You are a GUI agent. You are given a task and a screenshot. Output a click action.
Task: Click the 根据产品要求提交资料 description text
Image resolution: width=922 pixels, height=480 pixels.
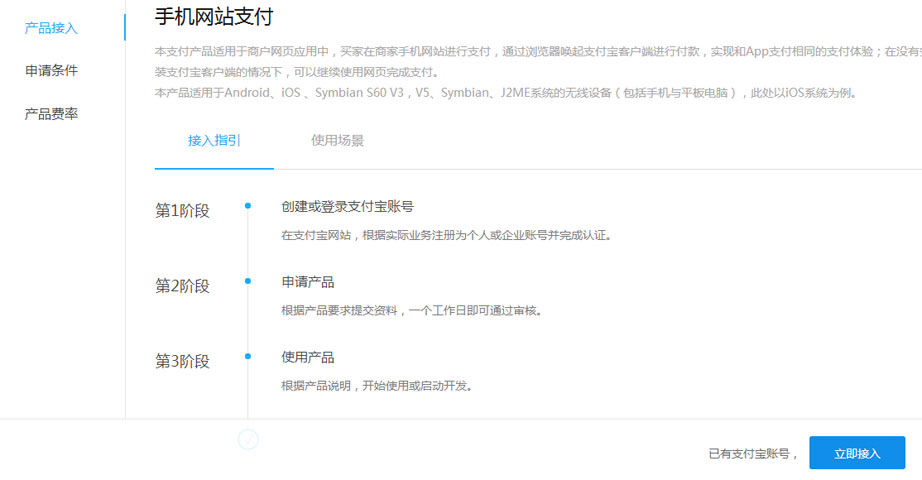[x=411, y=311]
